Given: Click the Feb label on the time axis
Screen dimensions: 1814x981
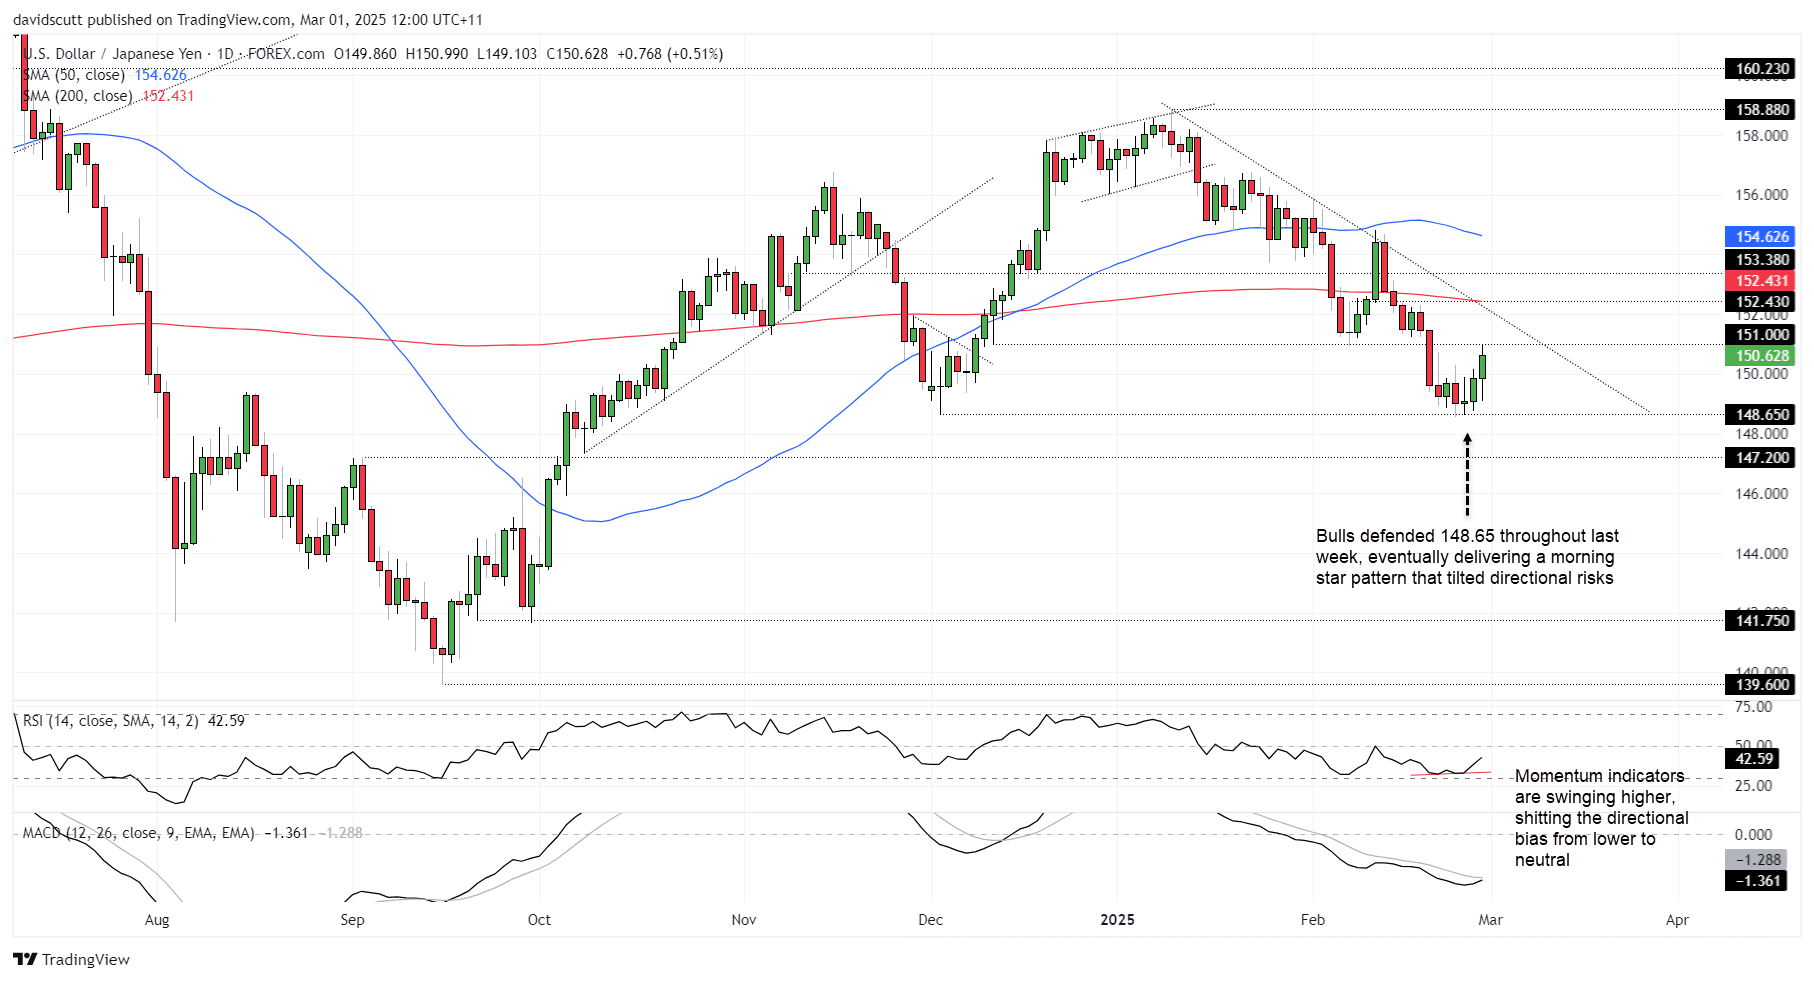Looking at the screenshot, I should click(x=1312, y=920).
